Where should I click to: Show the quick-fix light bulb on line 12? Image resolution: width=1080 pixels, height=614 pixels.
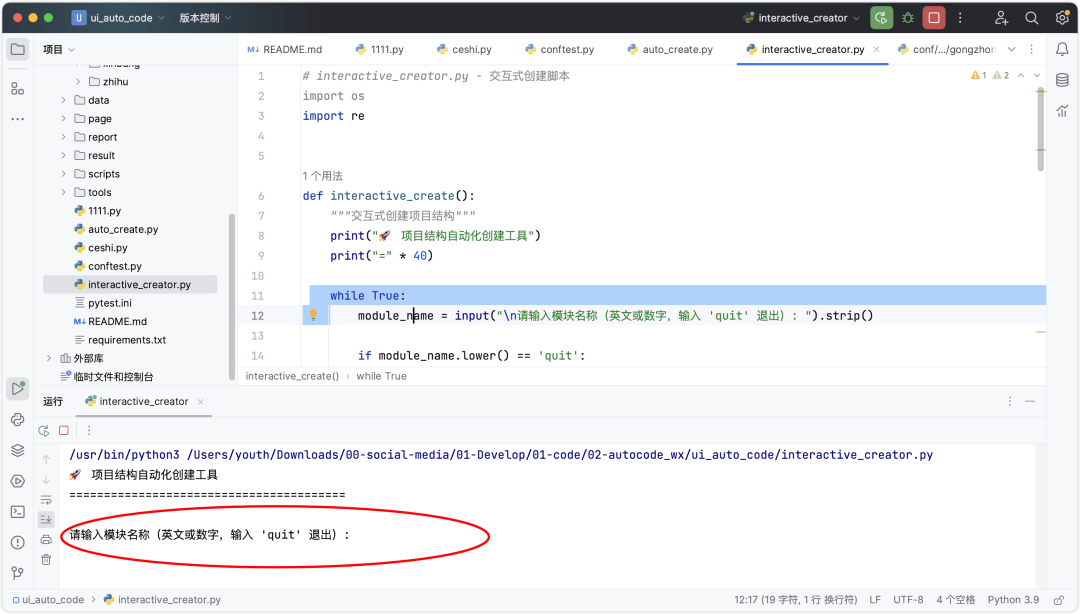(313, 316)
